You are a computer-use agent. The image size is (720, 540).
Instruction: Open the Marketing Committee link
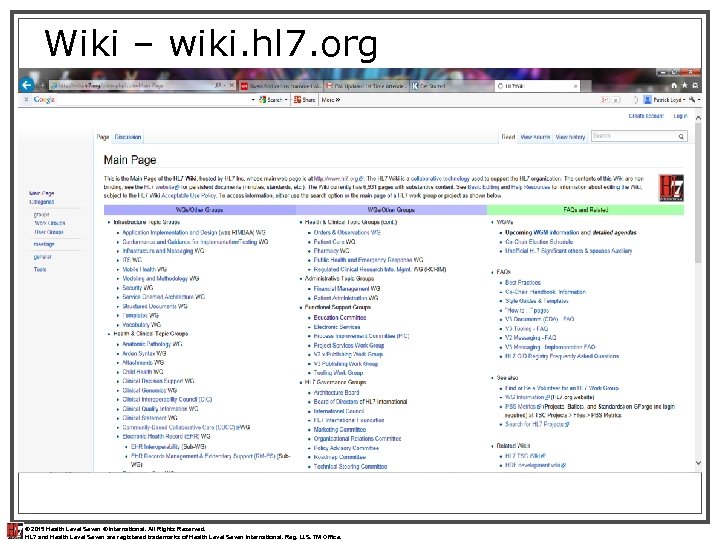(339, 429)
